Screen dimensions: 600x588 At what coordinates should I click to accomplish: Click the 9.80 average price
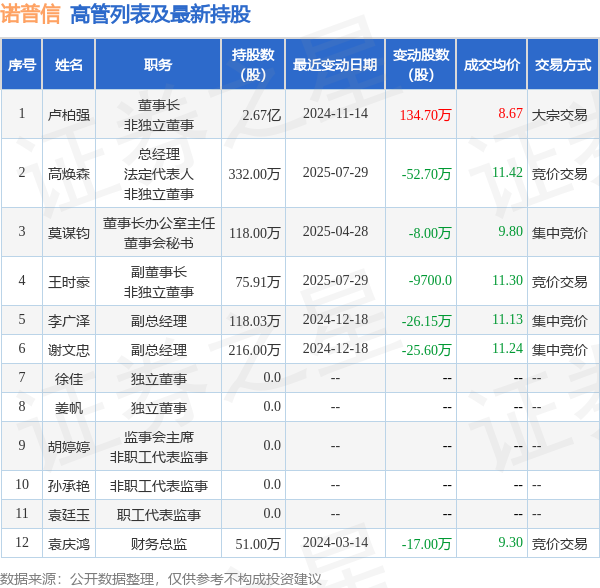click(510, 231)
